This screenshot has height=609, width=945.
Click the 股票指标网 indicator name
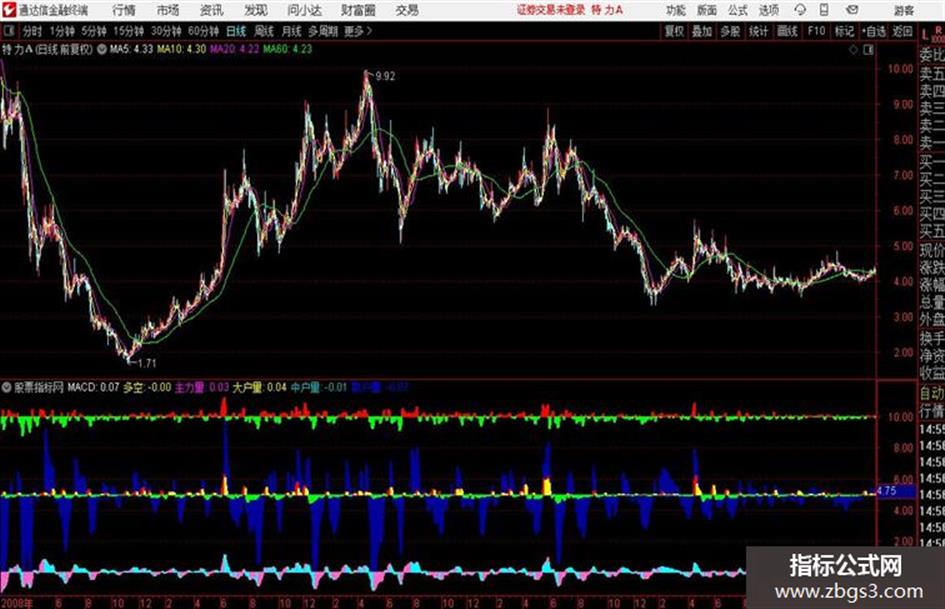tap(39, 387)
